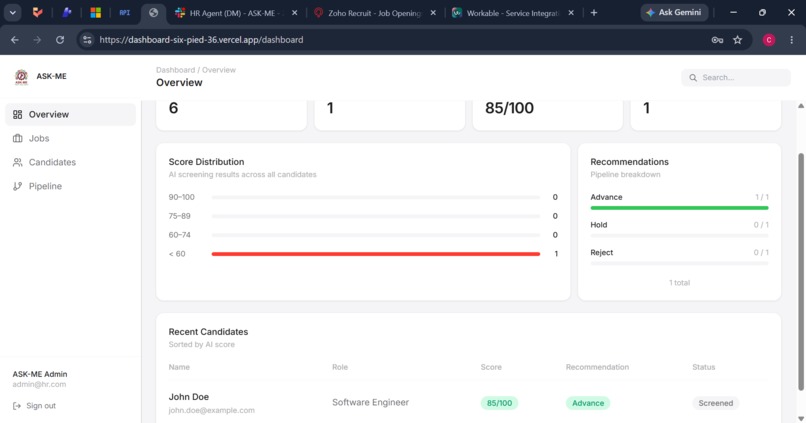Click the 90–100 score range bar
Screen dimensions: 806x423
[376, 197]
